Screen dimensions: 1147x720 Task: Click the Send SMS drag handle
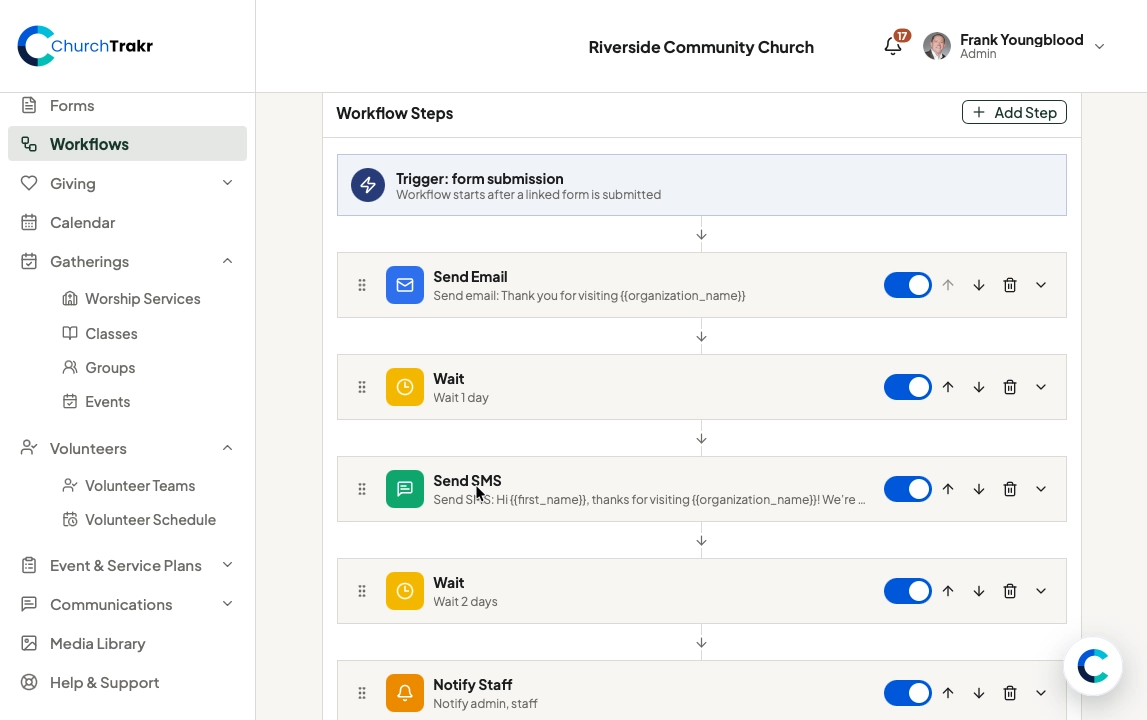[x=362, y=490]
